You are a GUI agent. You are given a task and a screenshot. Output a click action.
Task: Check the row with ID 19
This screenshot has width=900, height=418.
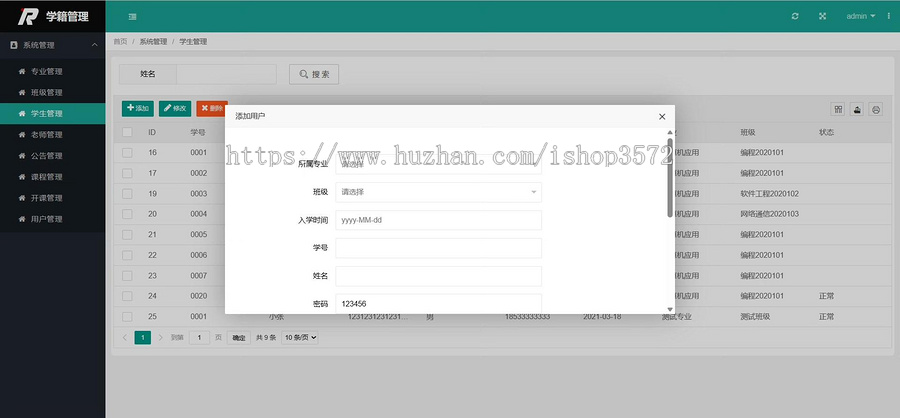click(127, 193)
